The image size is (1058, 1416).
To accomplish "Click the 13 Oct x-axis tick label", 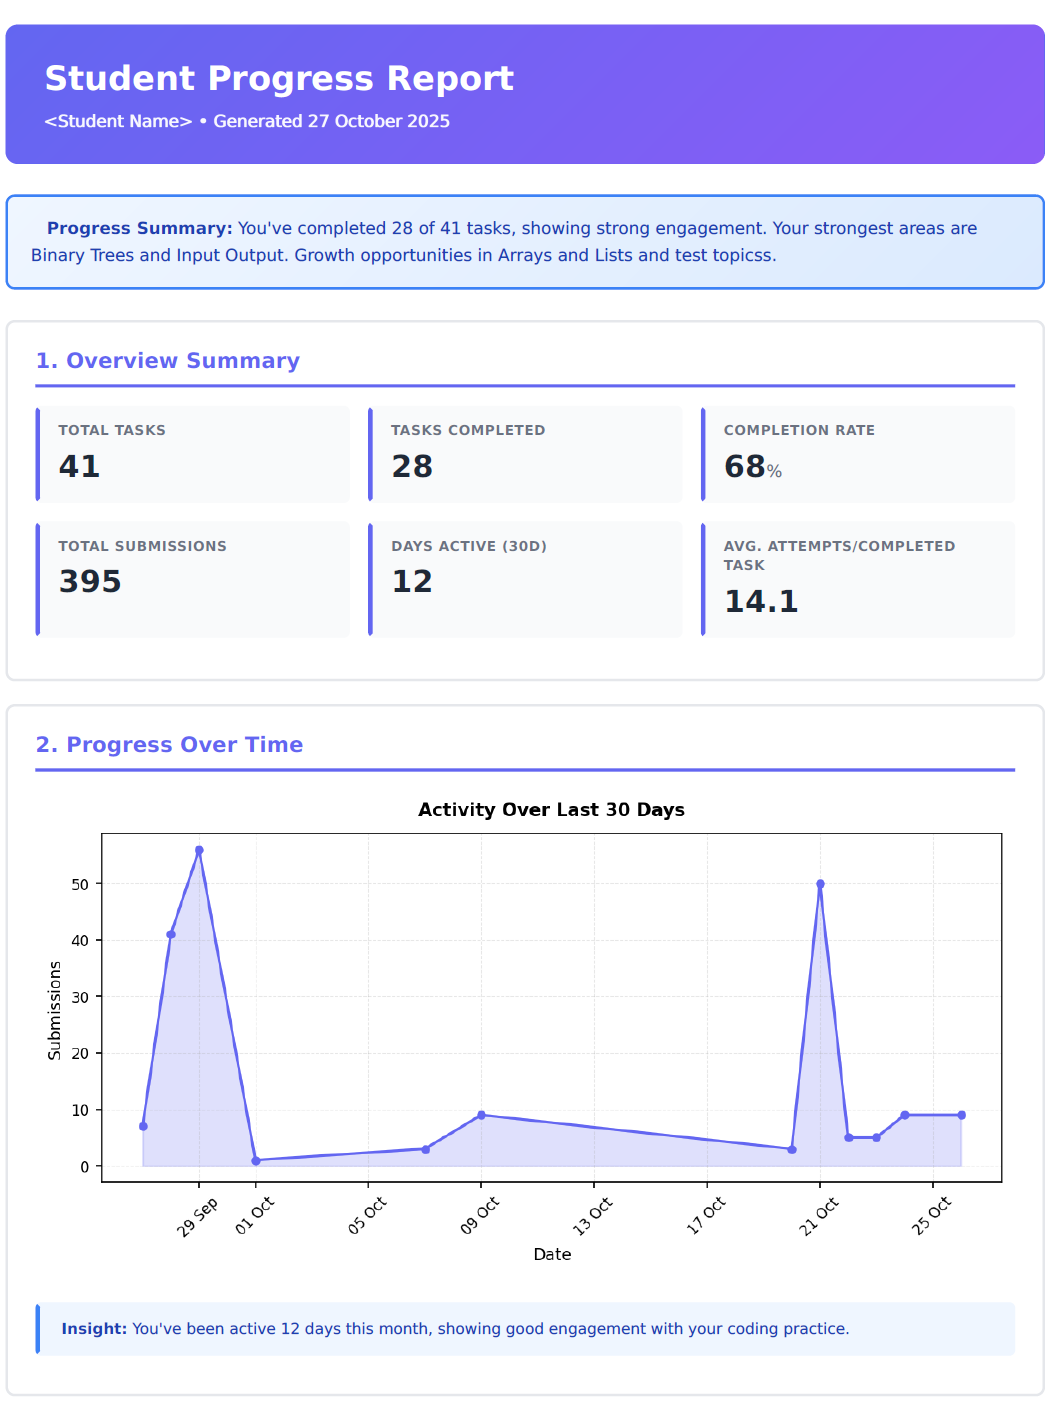I will pyautogui.click(x=593, y=1216).
